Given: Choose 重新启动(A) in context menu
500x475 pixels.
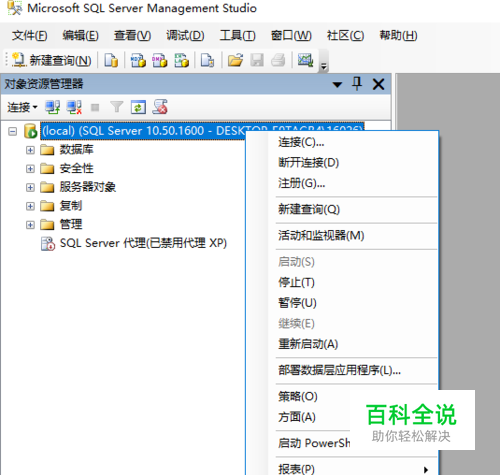Looking at the screenshot, I should pos(342,344).
